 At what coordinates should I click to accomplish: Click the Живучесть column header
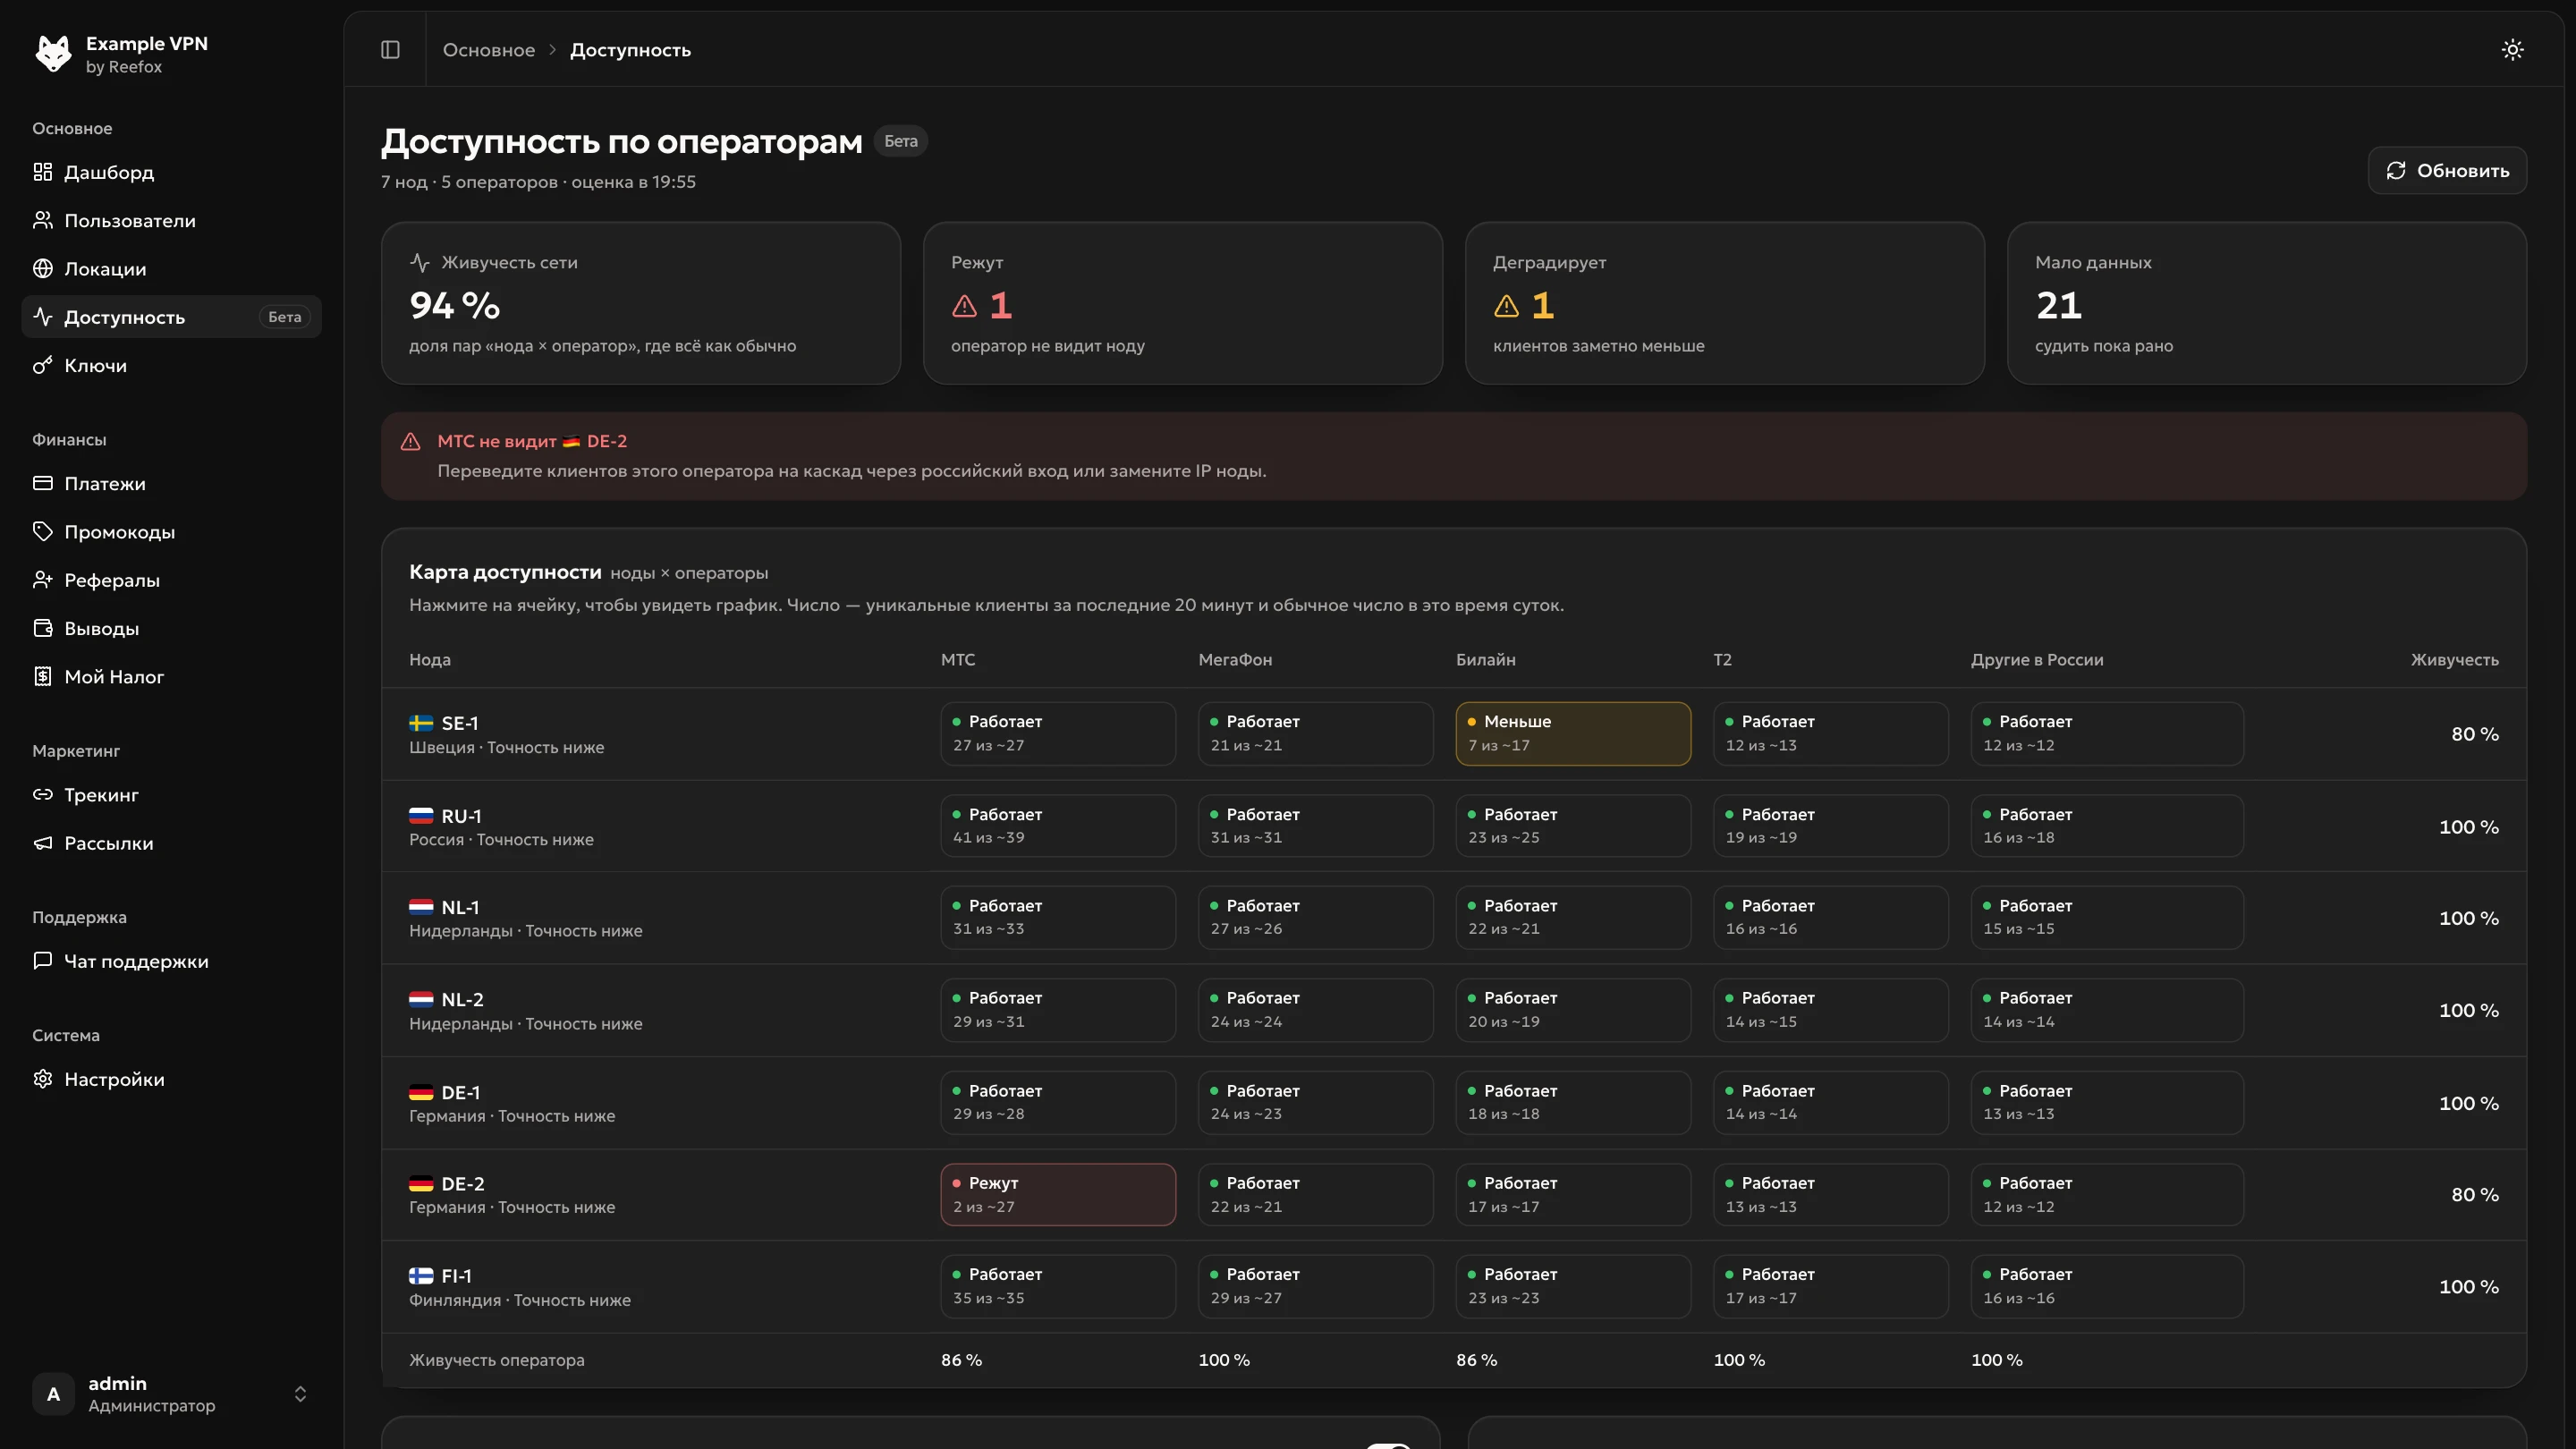click(2454, 660)
